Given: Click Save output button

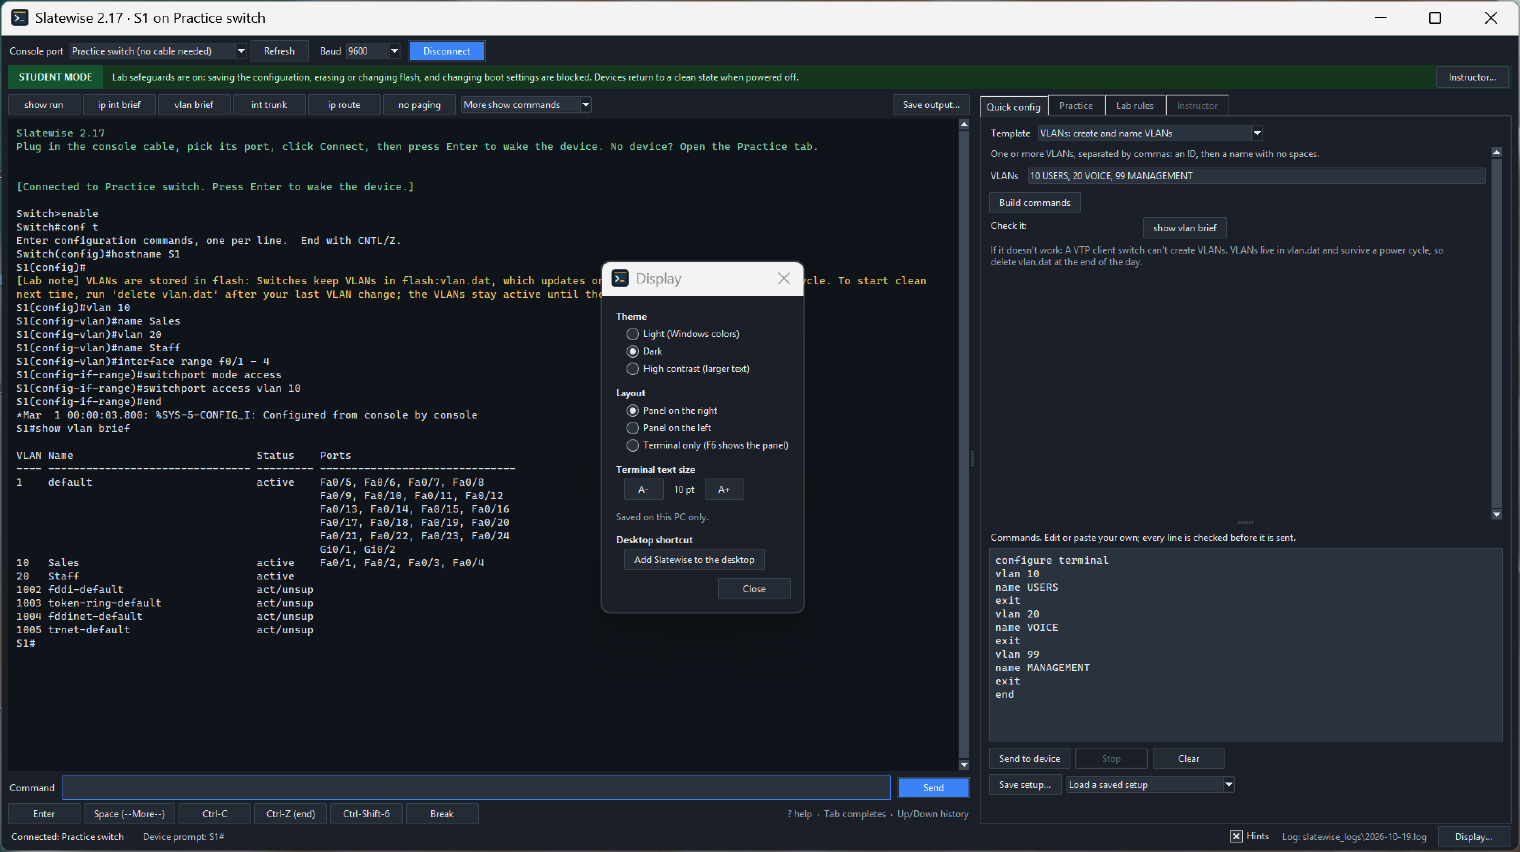Looking at the screenshot, I should point(931,105).
